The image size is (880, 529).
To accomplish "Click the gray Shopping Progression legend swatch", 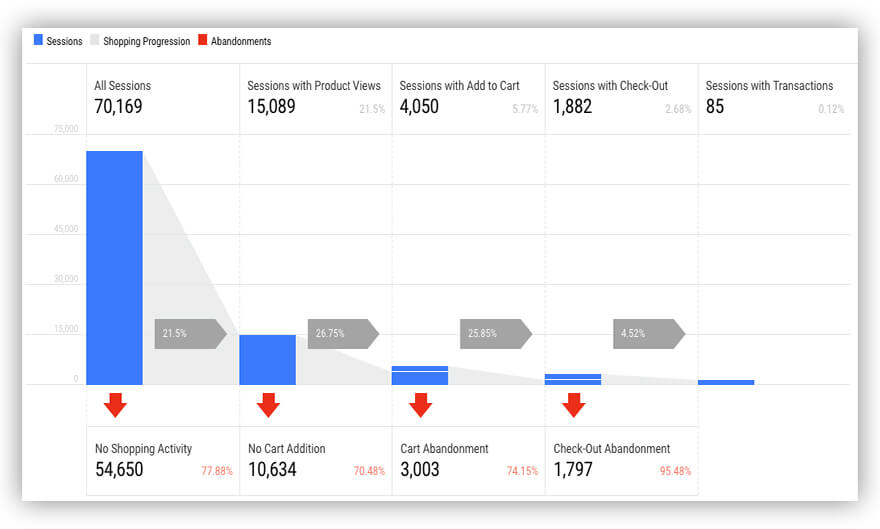I will 95,40.
